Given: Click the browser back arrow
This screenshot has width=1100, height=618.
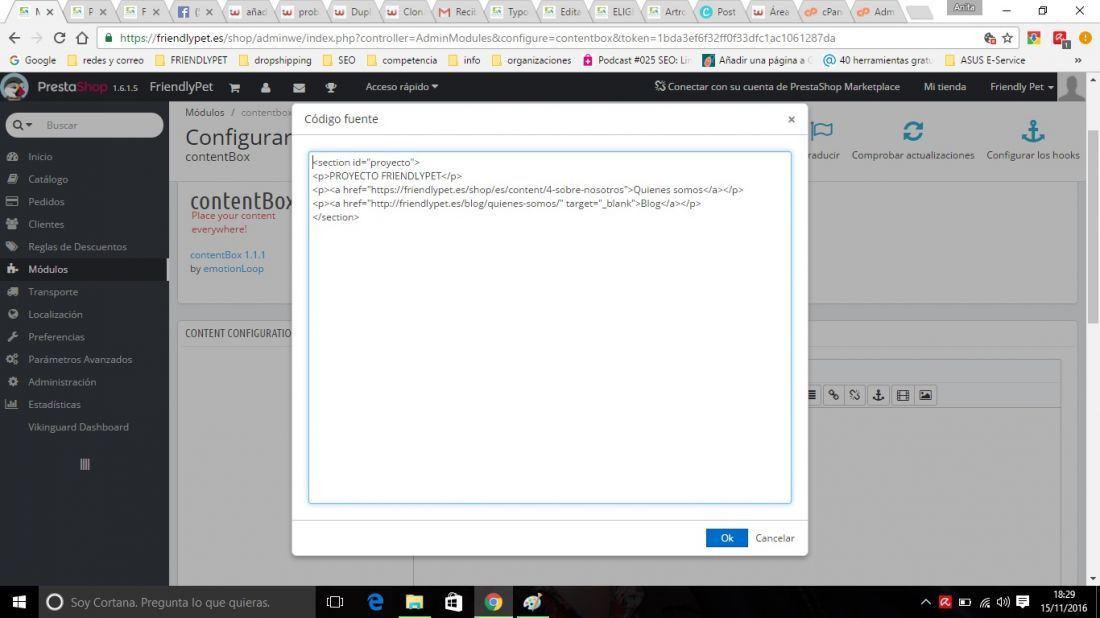Looking at the screenshot, I should (x=15, y=38).
